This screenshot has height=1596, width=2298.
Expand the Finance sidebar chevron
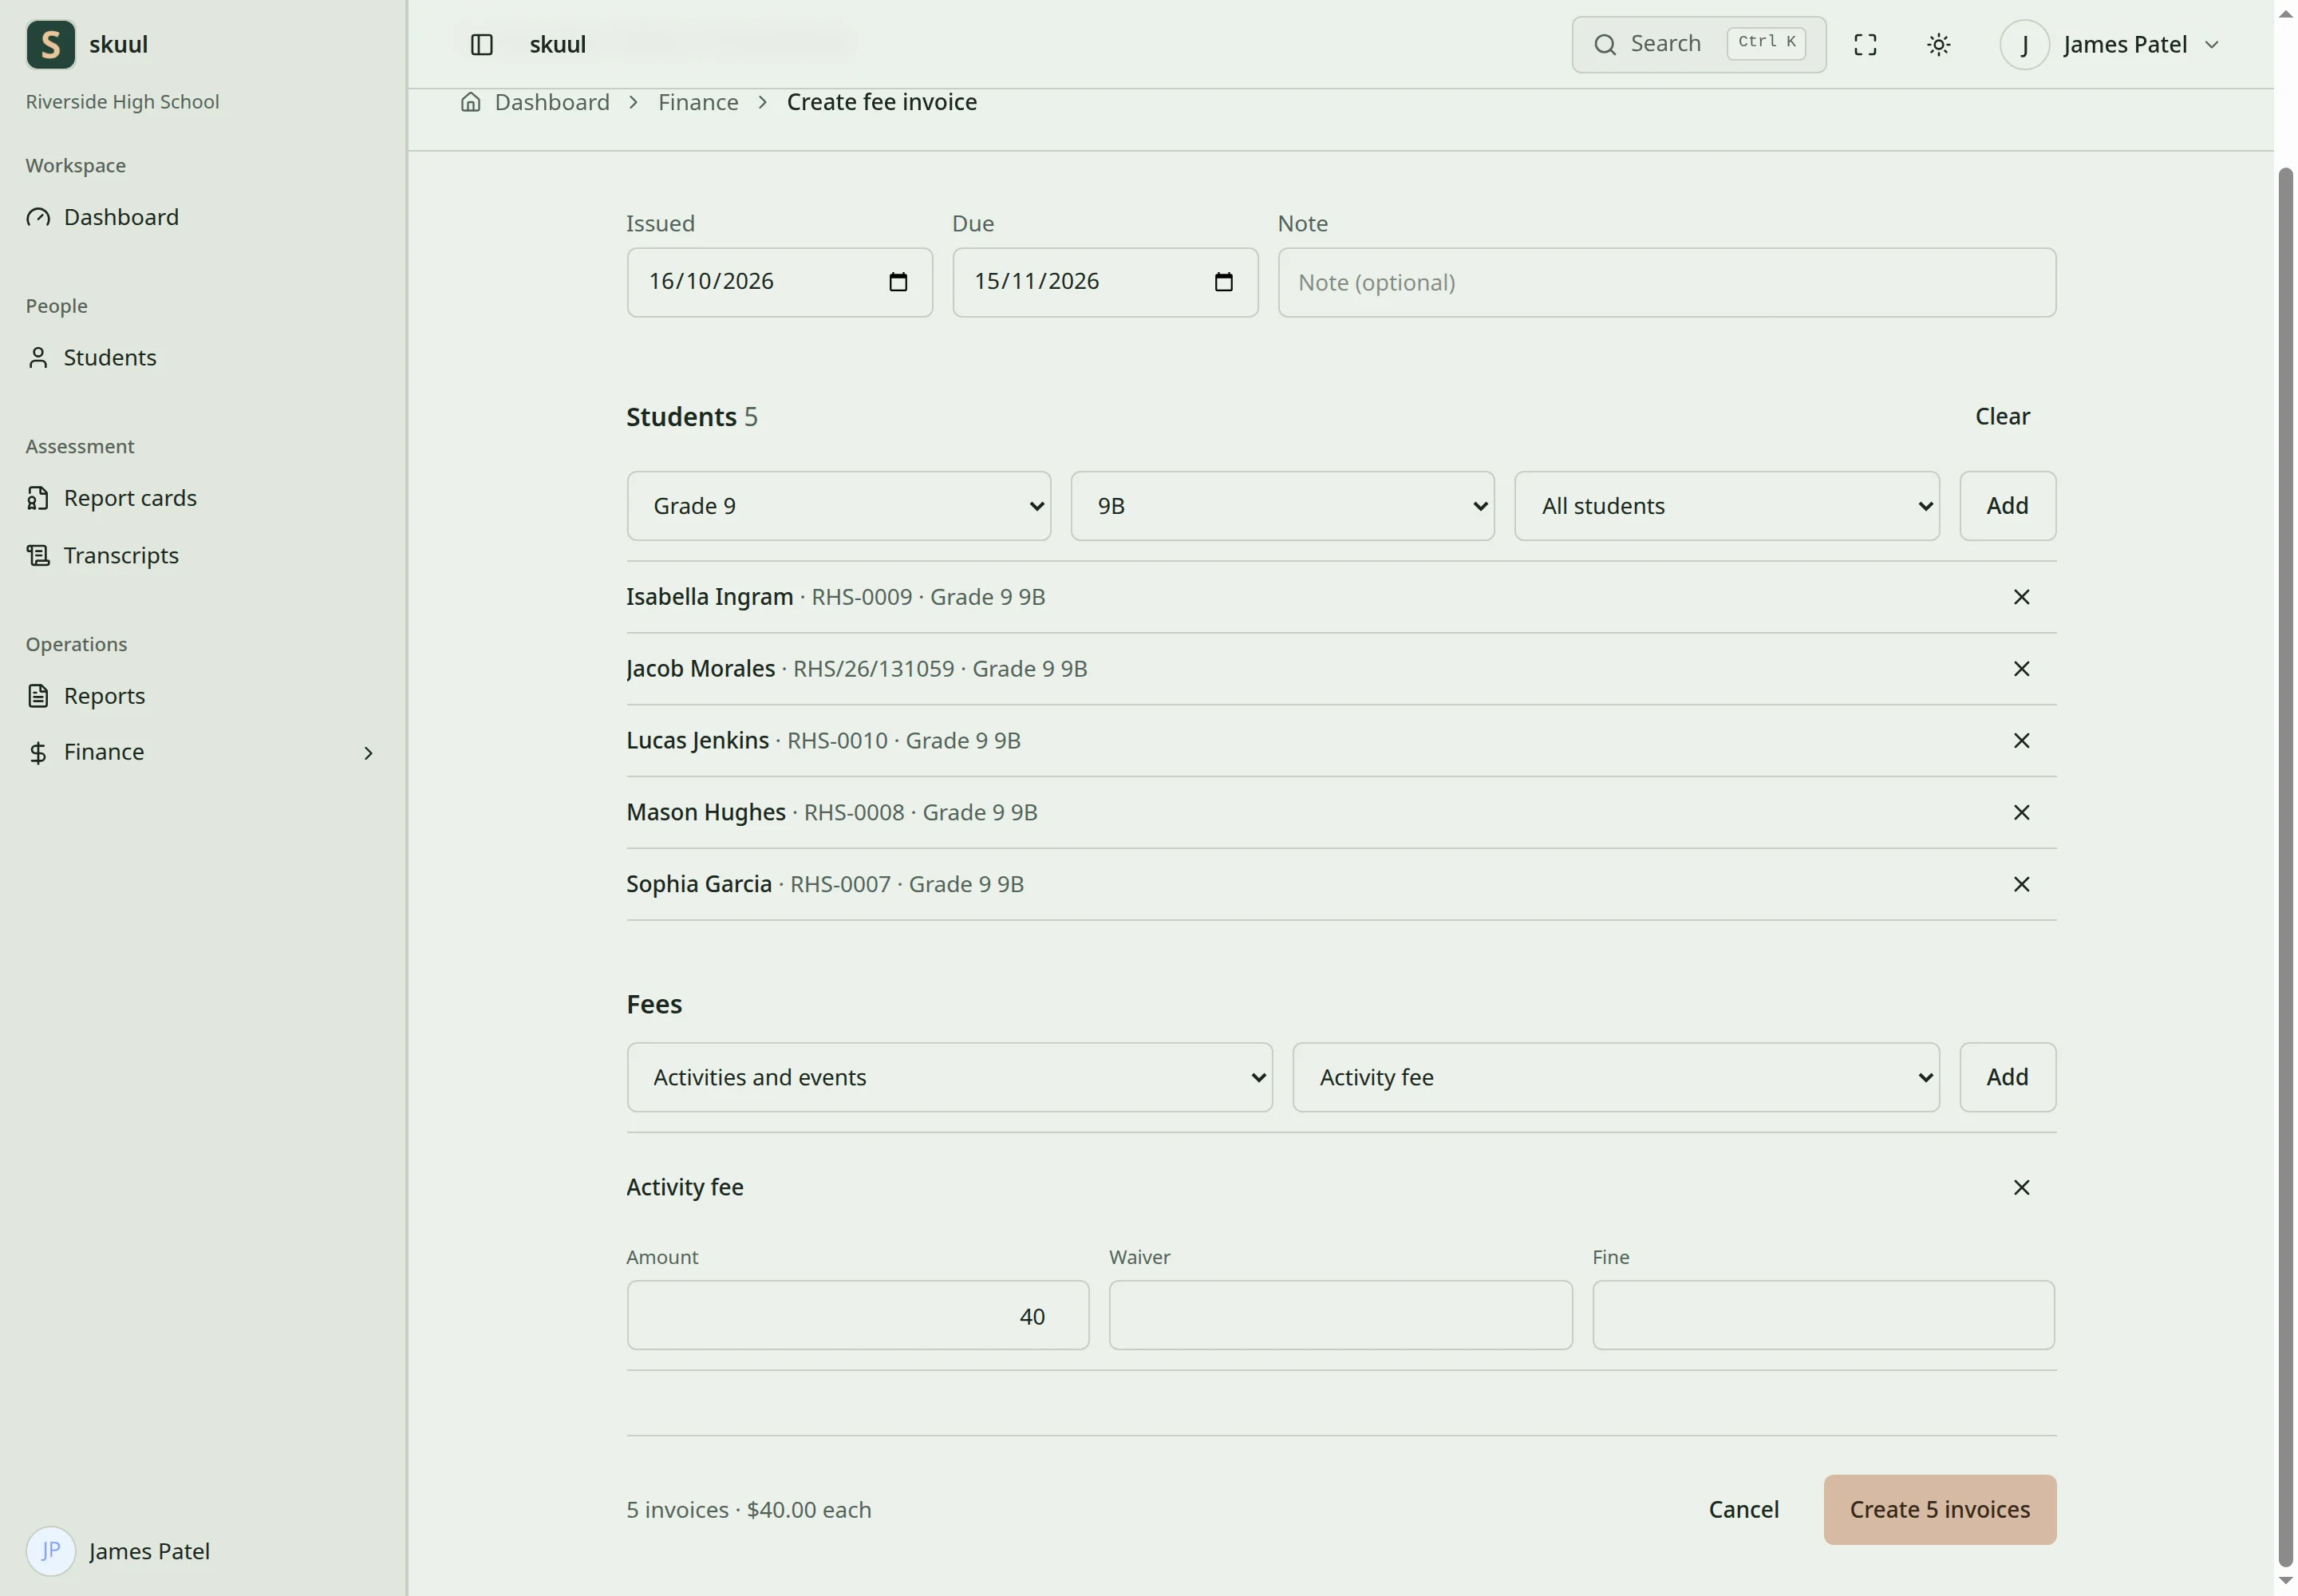tap(368, 753)
